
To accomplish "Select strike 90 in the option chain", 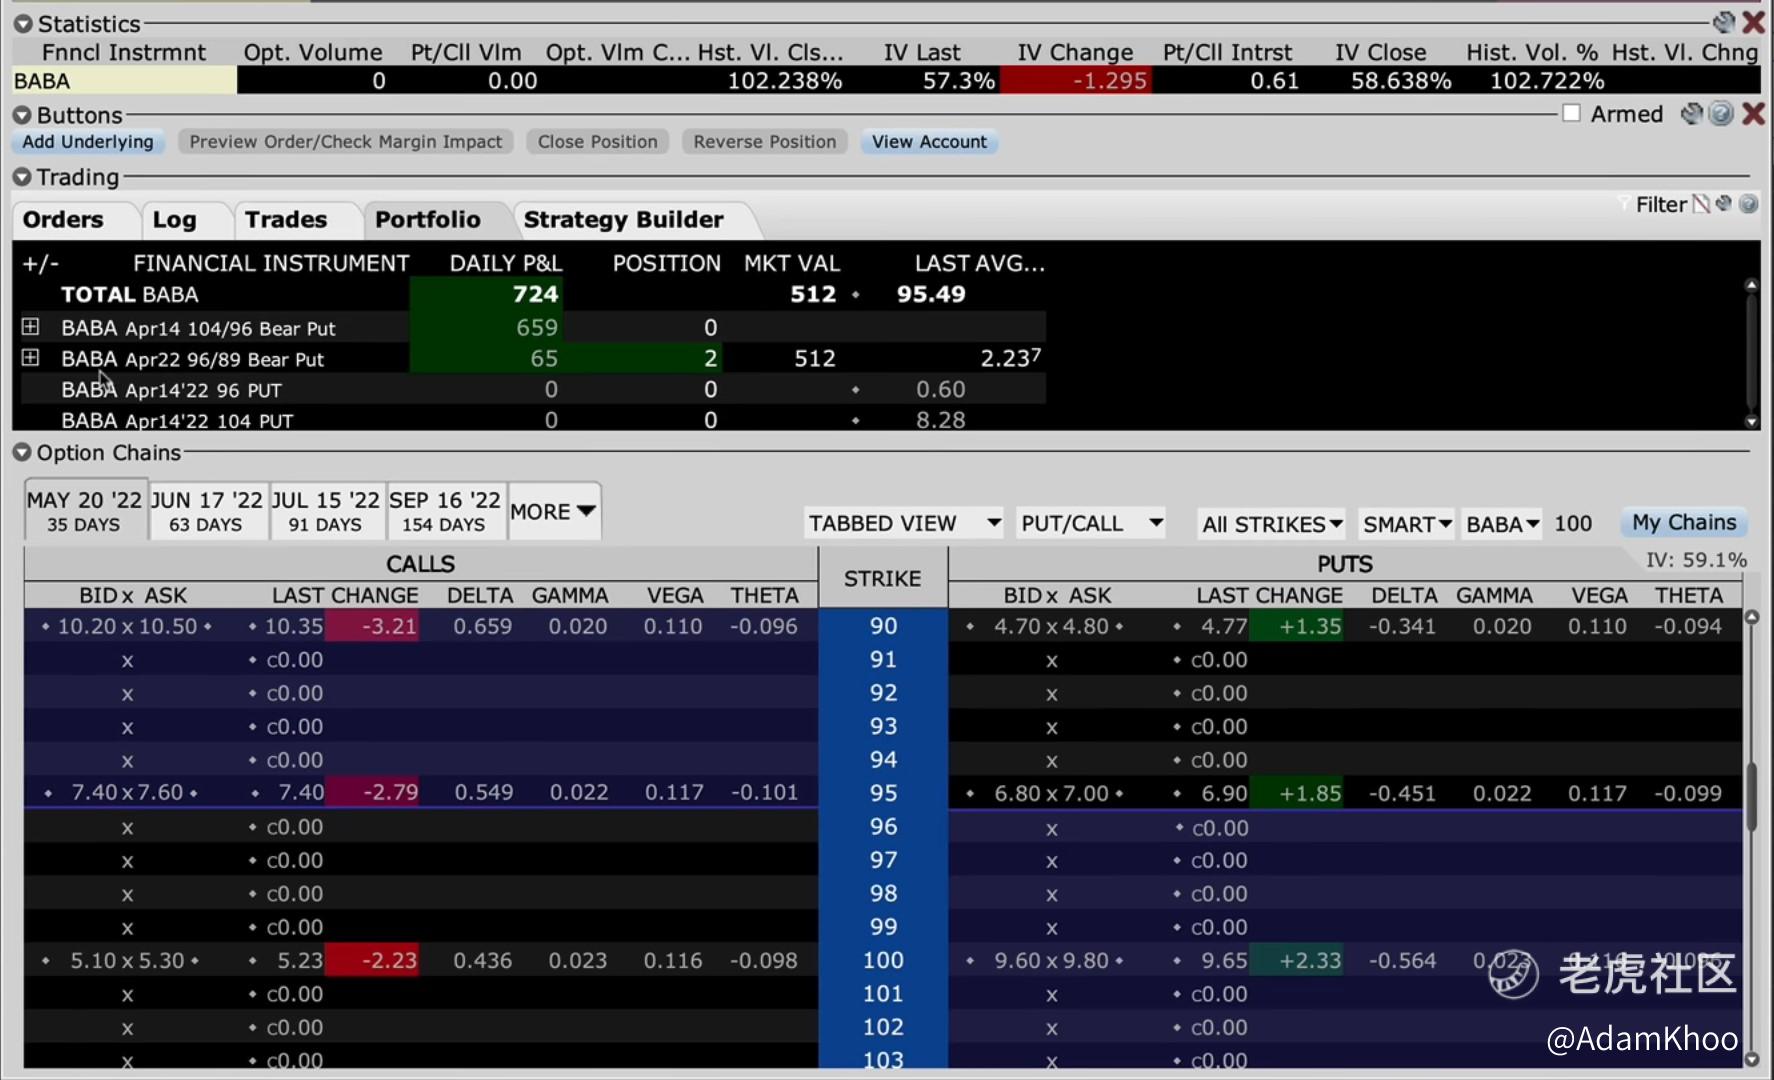I will (883, 626).
